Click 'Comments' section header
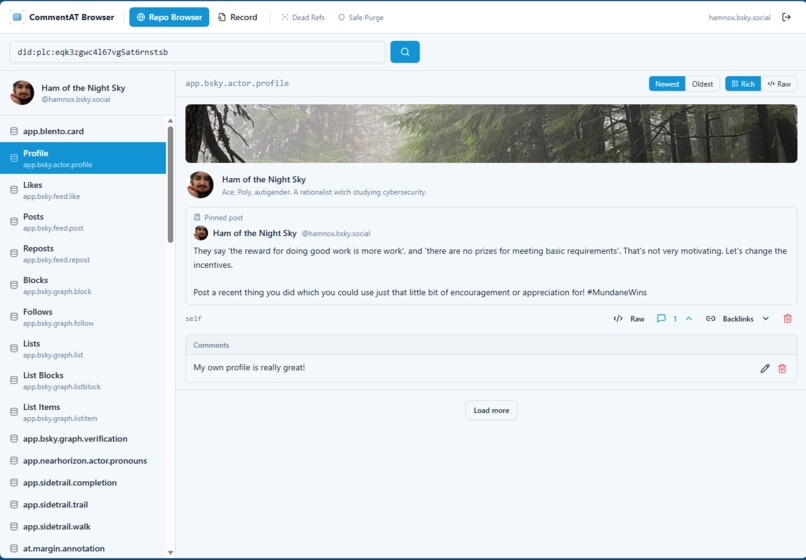Image resolution: width=806 pixels, height=560 pixels. tap(211, 345)
